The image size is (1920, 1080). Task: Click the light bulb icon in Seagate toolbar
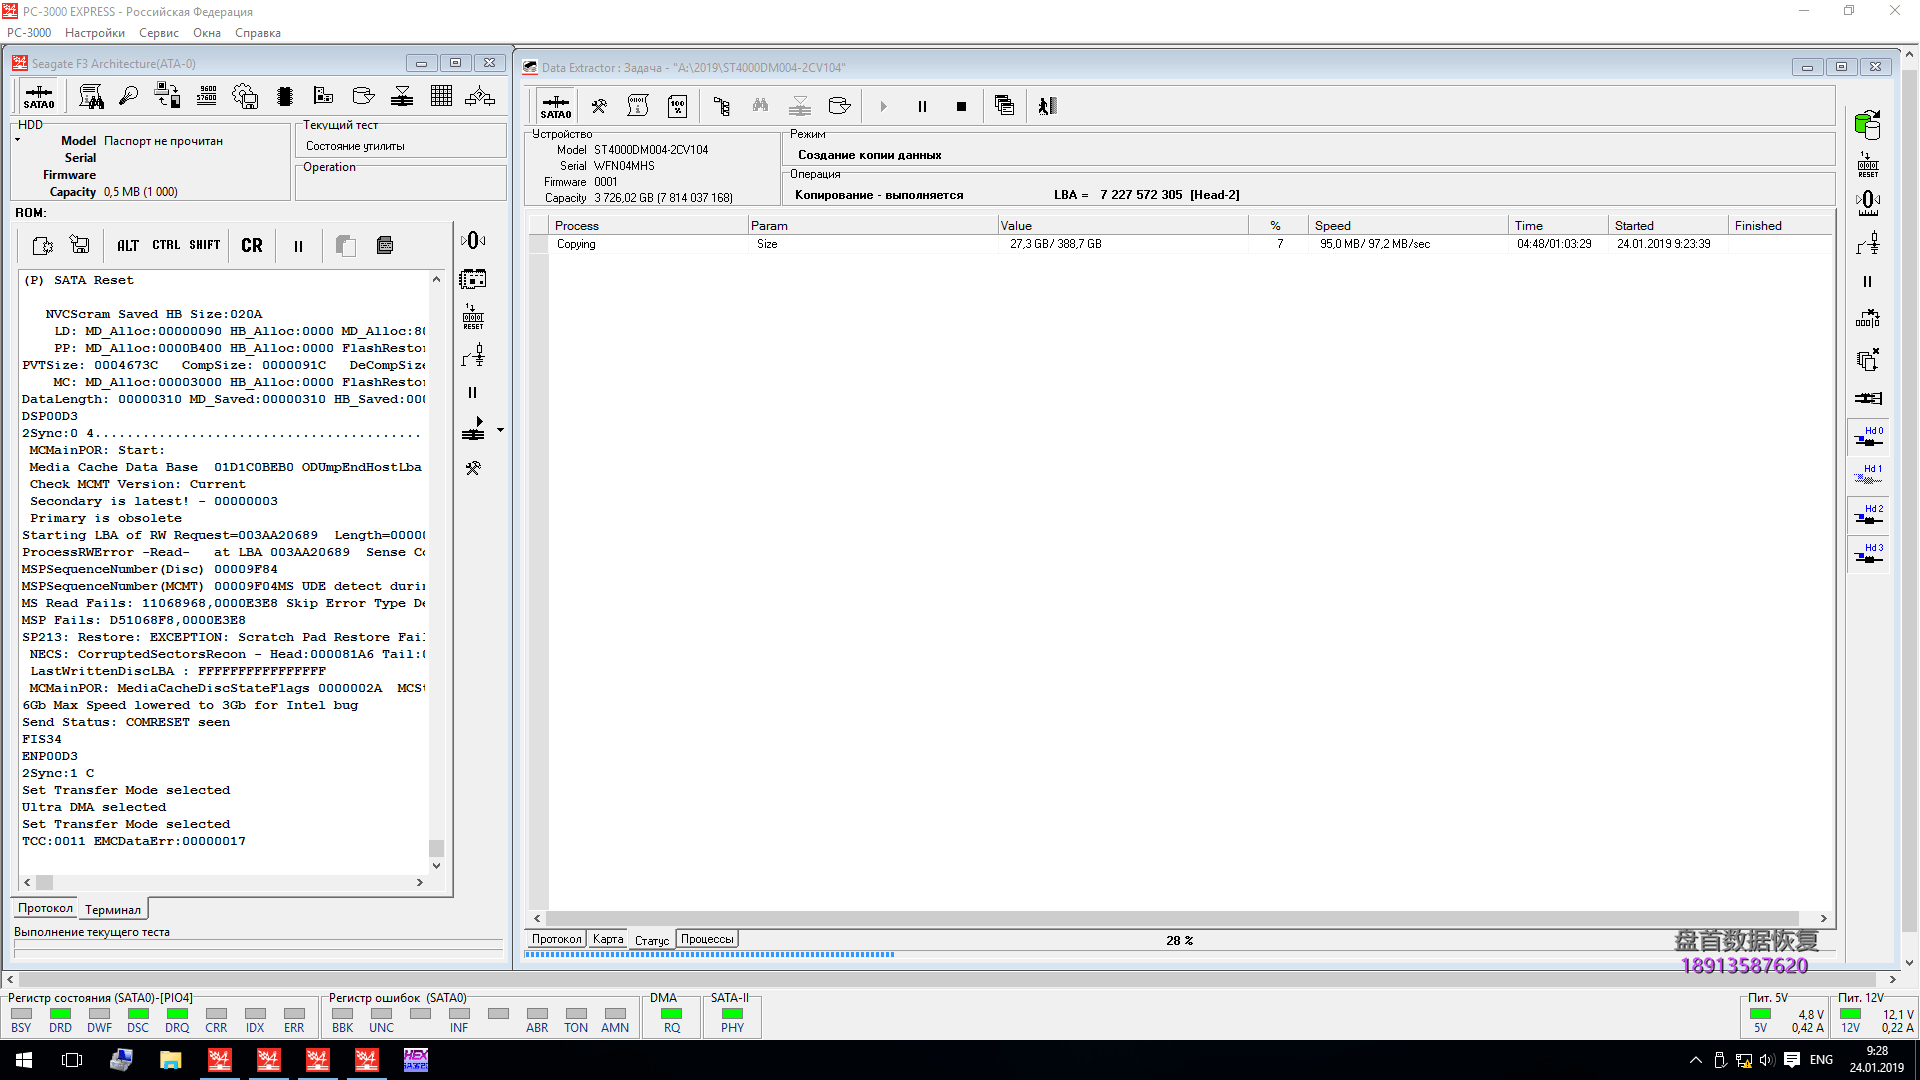point(128,96)
